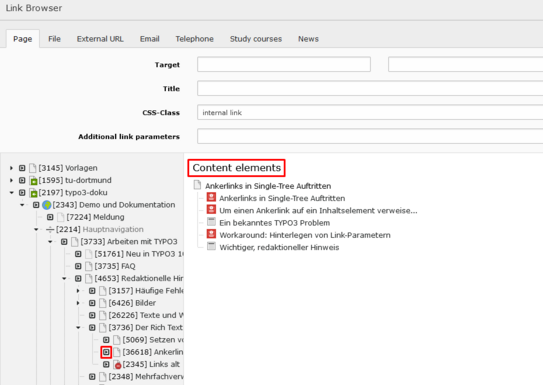Focus the Title input field

370,88
